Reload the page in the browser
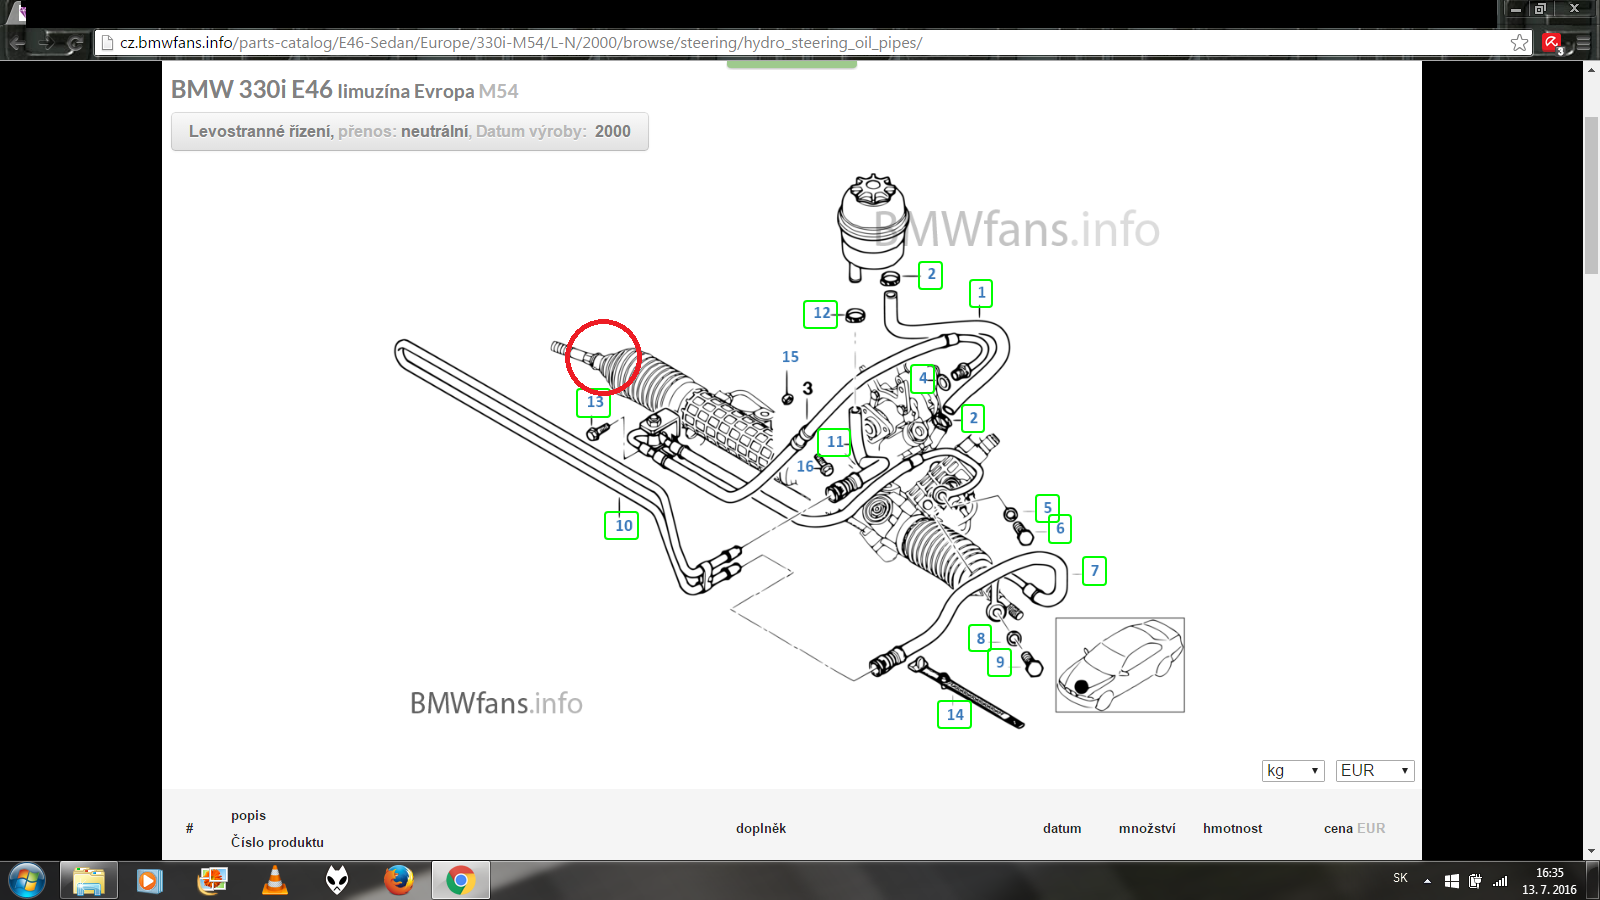Screen dimensions: 1600x900 click(x=75, y=42)
